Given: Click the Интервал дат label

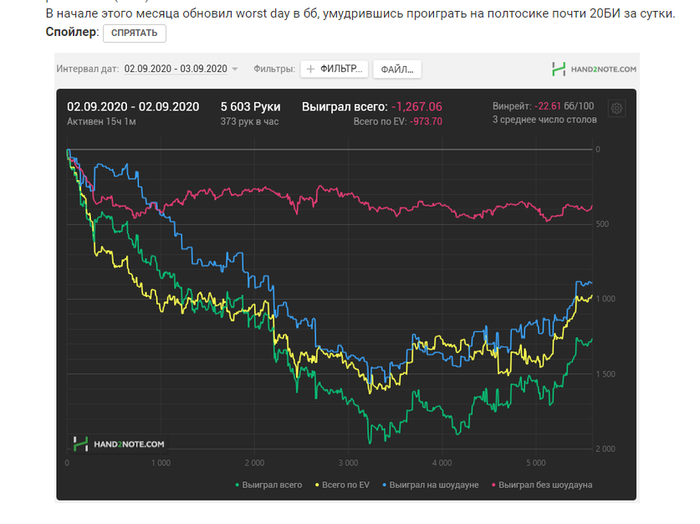Looking at the screenshot, I should [88, 69].
